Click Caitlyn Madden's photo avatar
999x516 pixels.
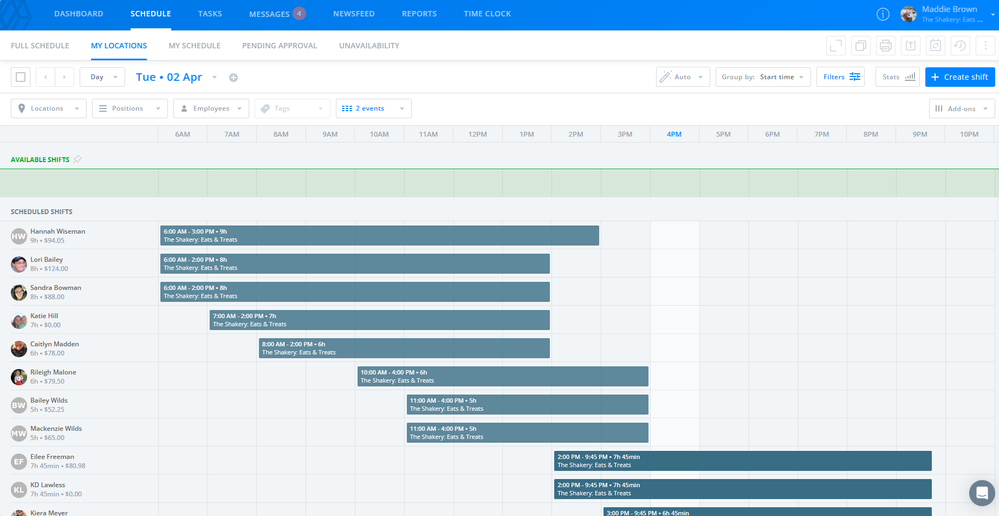(x=18, y=348)
